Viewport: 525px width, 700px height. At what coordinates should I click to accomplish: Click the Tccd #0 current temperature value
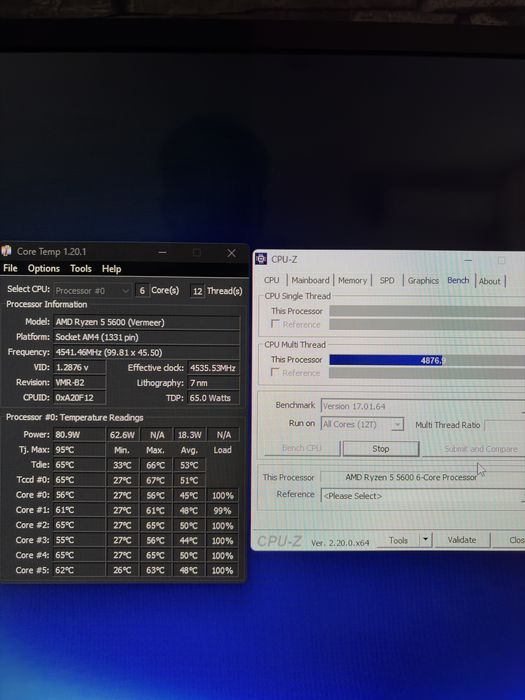79,480
